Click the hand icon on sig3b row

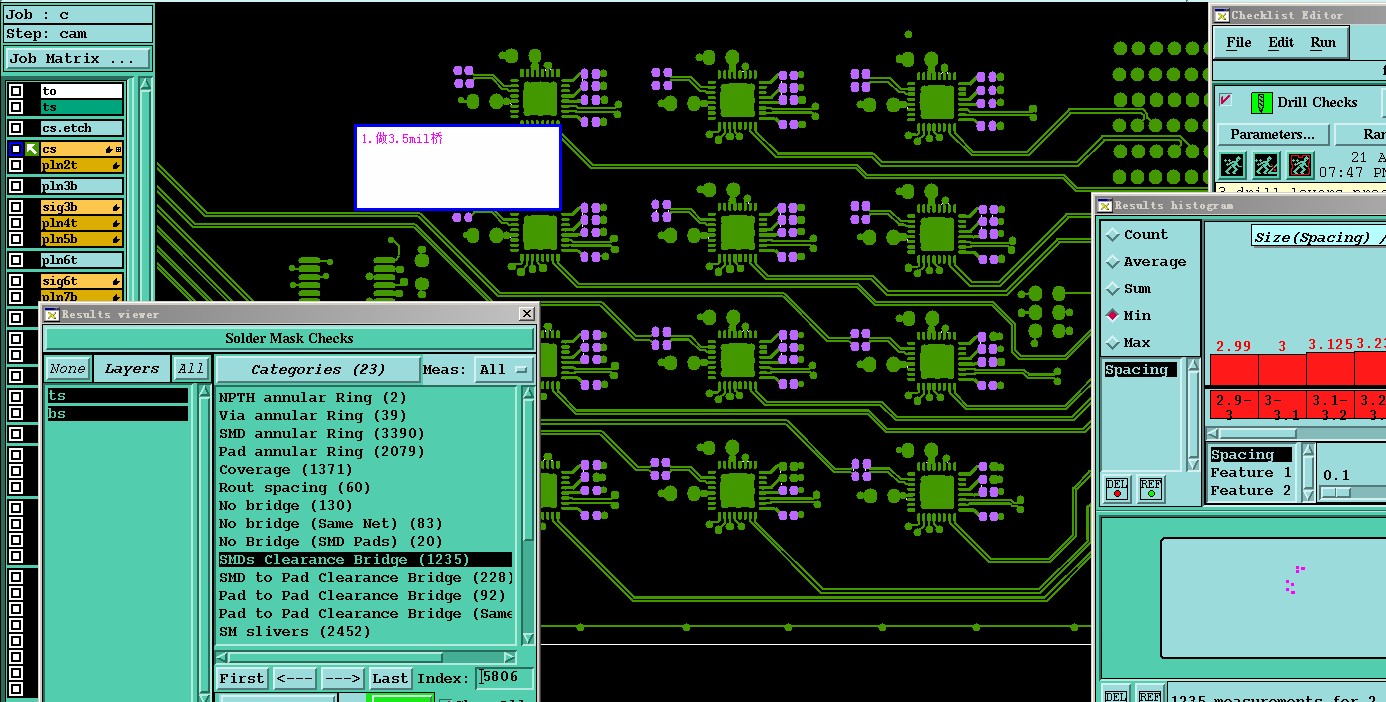coord(116,207)
